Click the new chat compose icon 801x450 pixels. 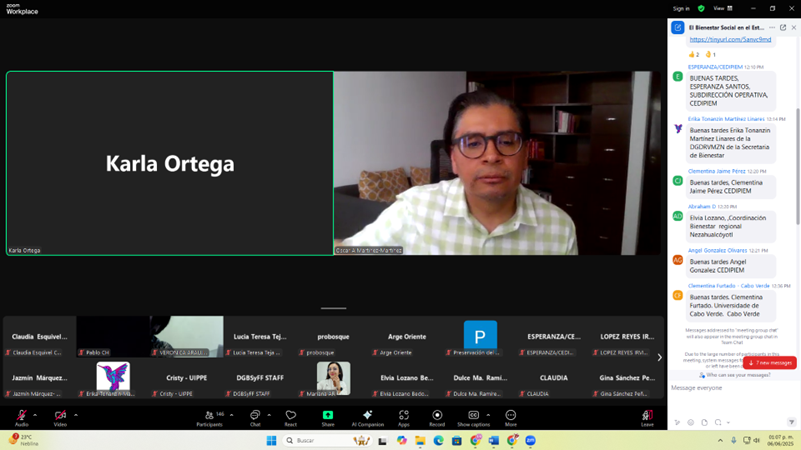[x=677, y=28]
